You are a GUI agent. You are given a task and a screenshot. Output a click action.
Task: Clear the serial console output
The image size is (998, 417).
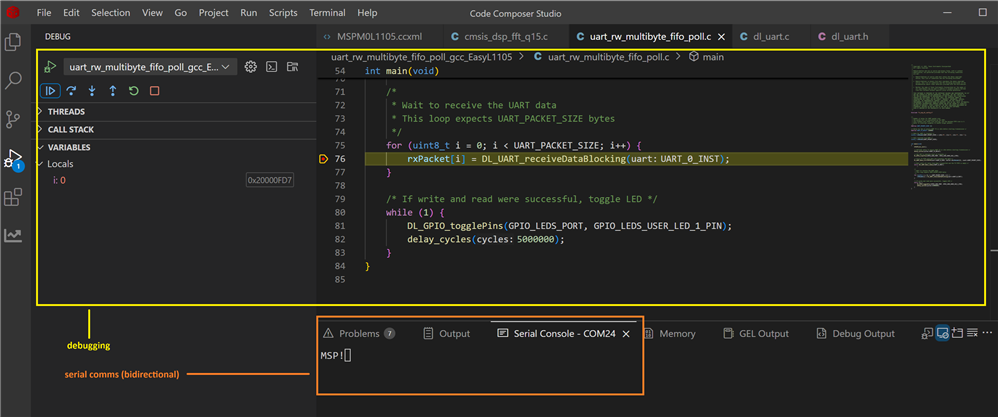(x=972, y=333)
